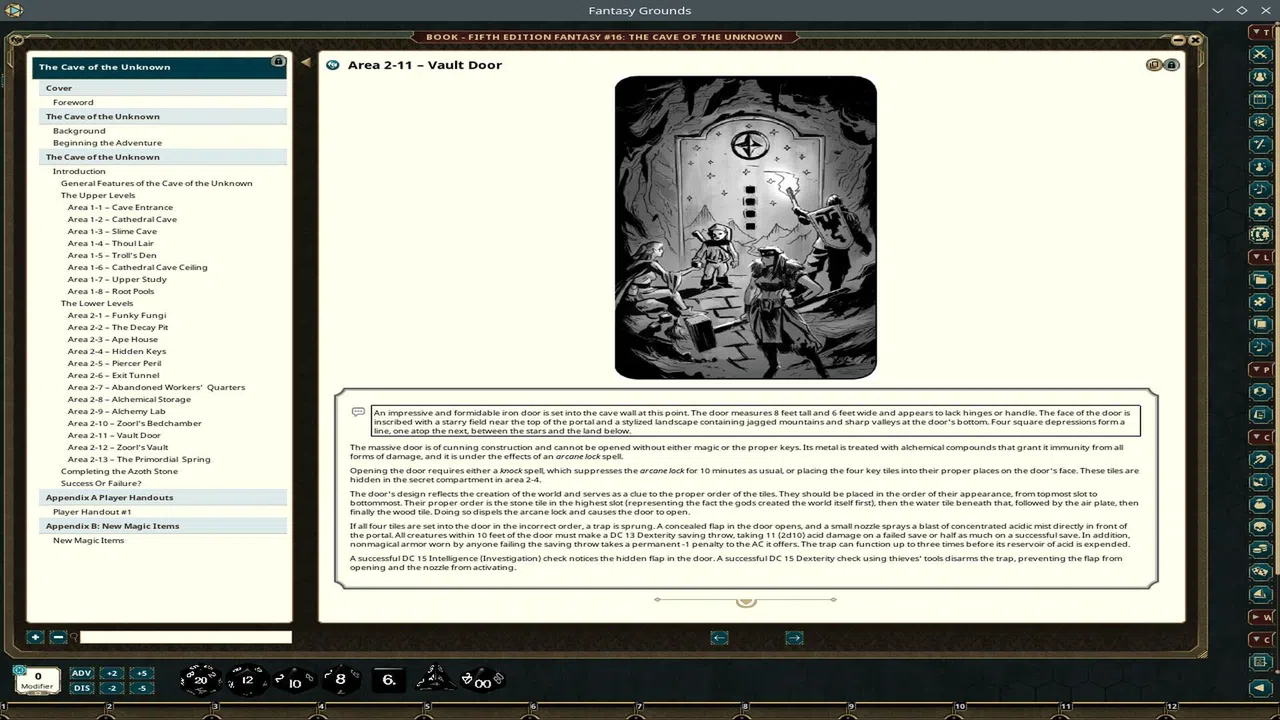Click the index search input field
This screenshot has height=720, width=1280.
point(185,637)
